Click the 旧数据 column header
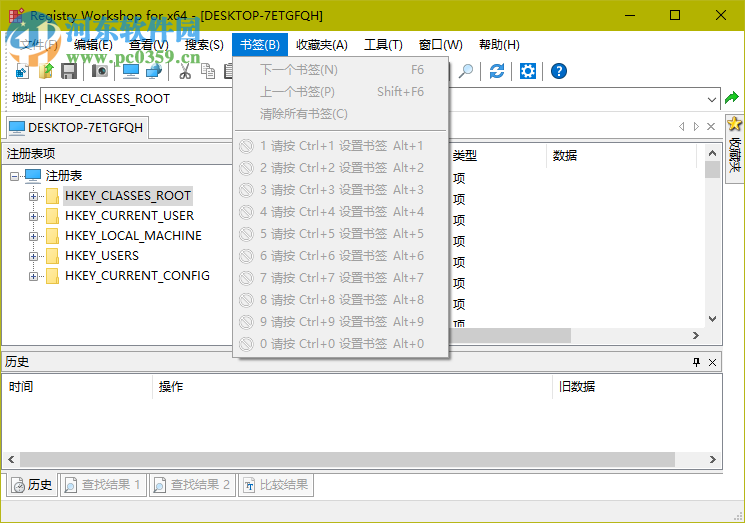745x523 pixels. 637,387
